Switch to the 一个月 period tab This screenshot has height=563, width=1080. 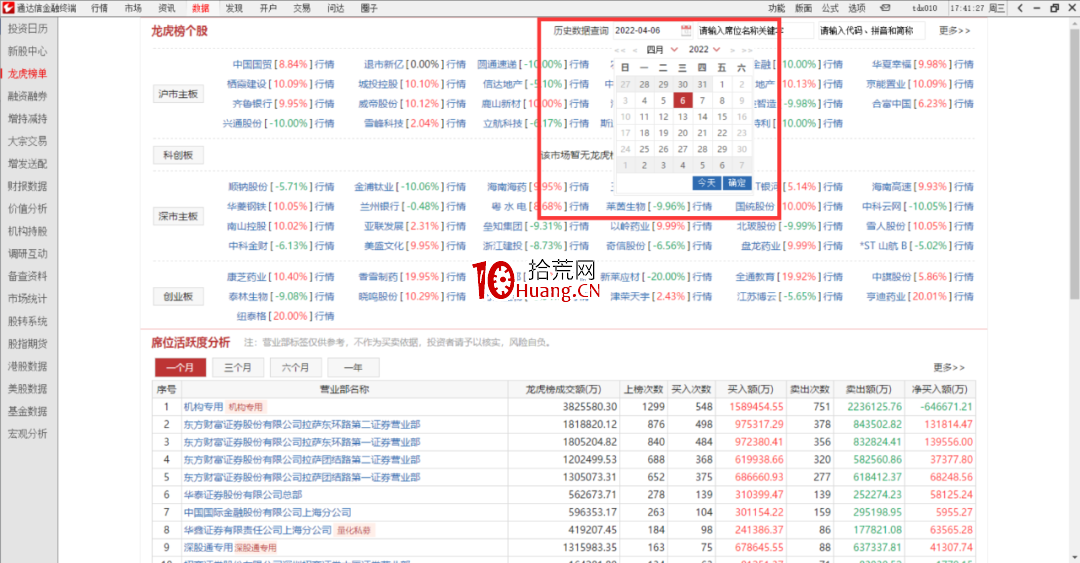[x=180, y=367]
